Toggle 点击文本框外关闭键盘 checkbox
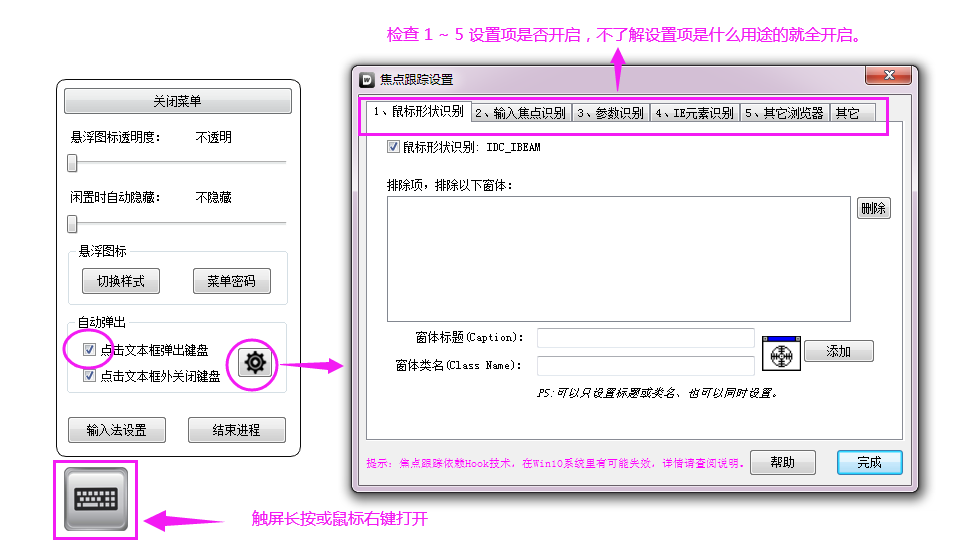This screenshot has width=968, height=559. click(90, 376)
